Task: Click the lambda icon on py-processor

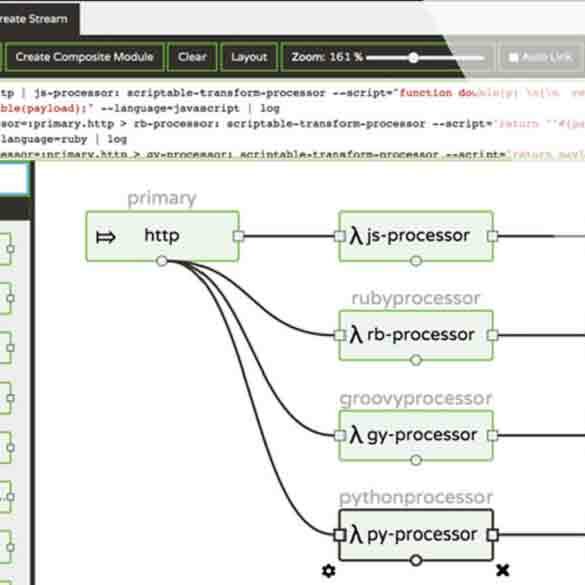Action: (x=356, y=535)
